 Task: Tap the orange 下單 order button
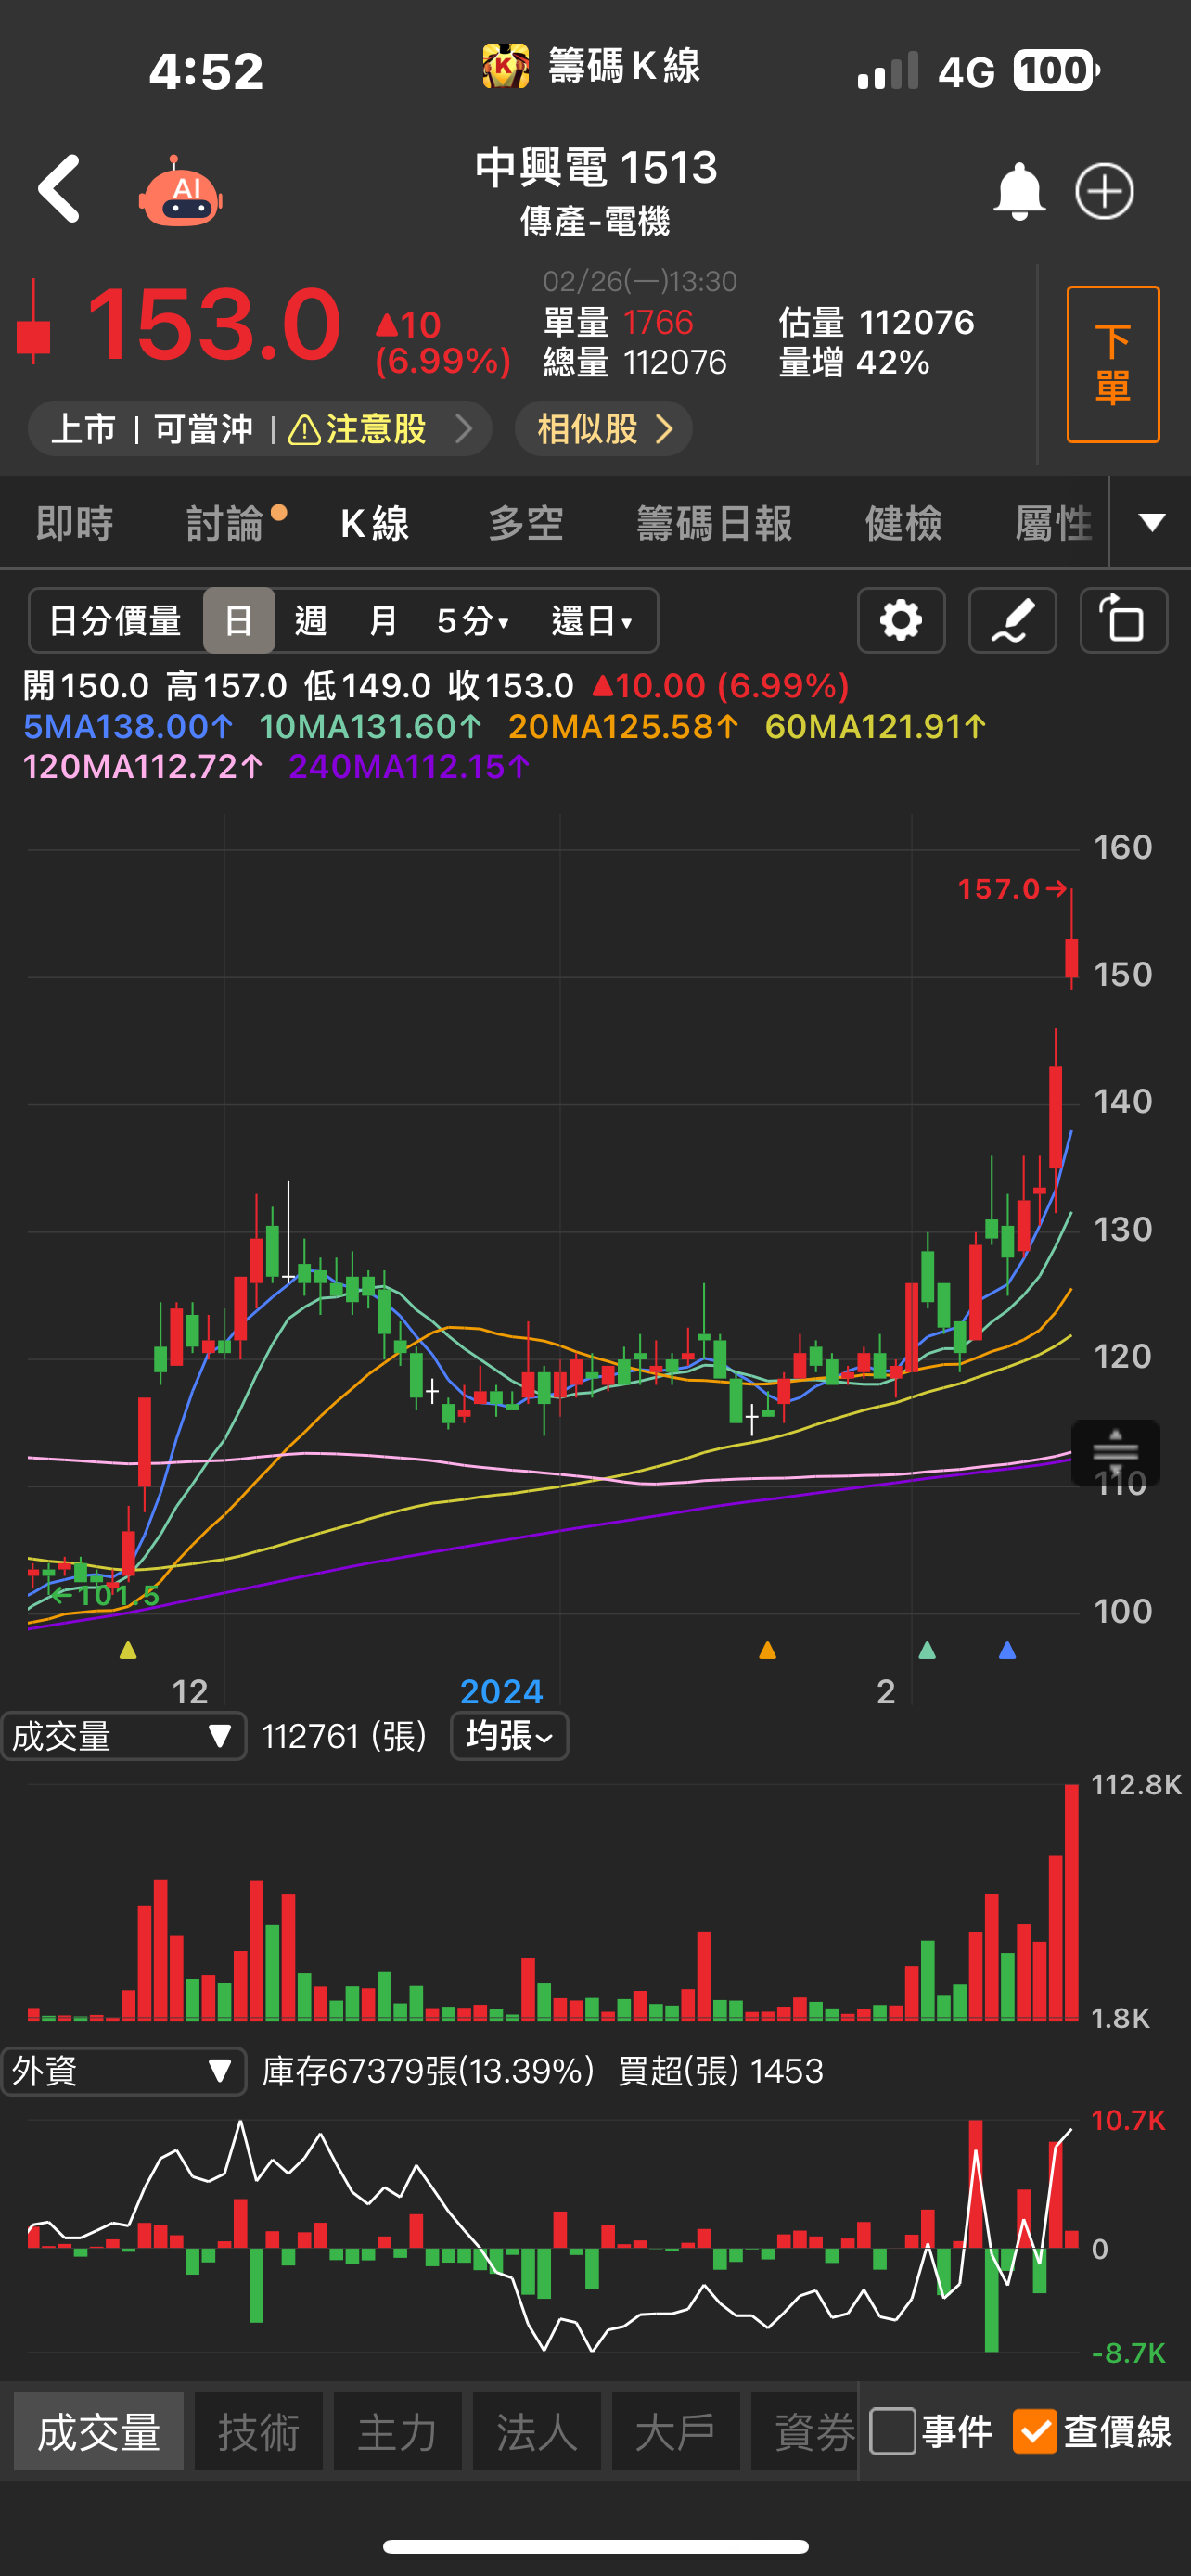(1113, 364)
